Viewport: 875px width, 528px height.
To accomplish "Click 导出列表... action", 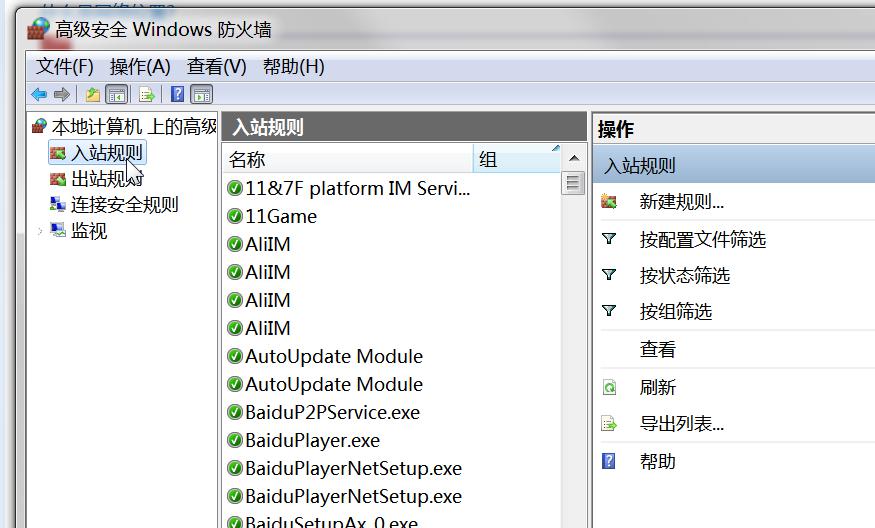I will 681,424.
